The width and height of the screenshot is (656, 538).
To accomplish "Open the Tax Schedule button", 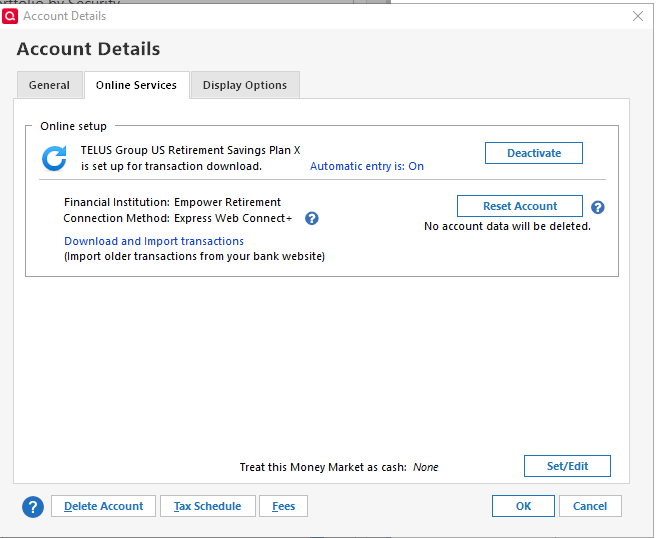I will [208, 506].
